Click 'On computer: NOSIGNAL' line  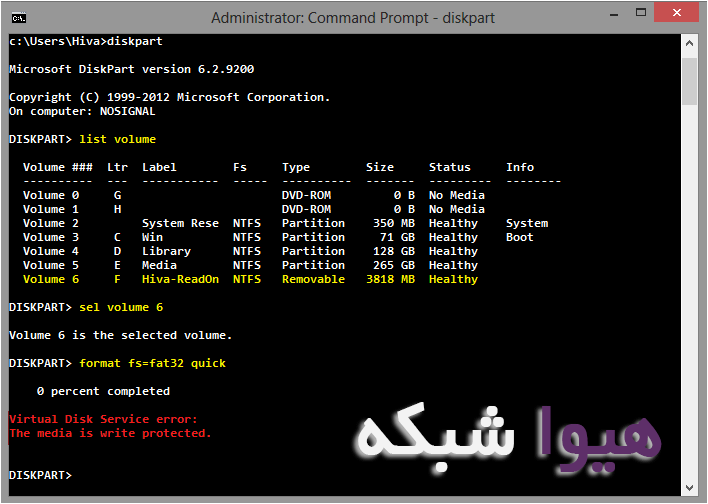(x=82, y=111)
